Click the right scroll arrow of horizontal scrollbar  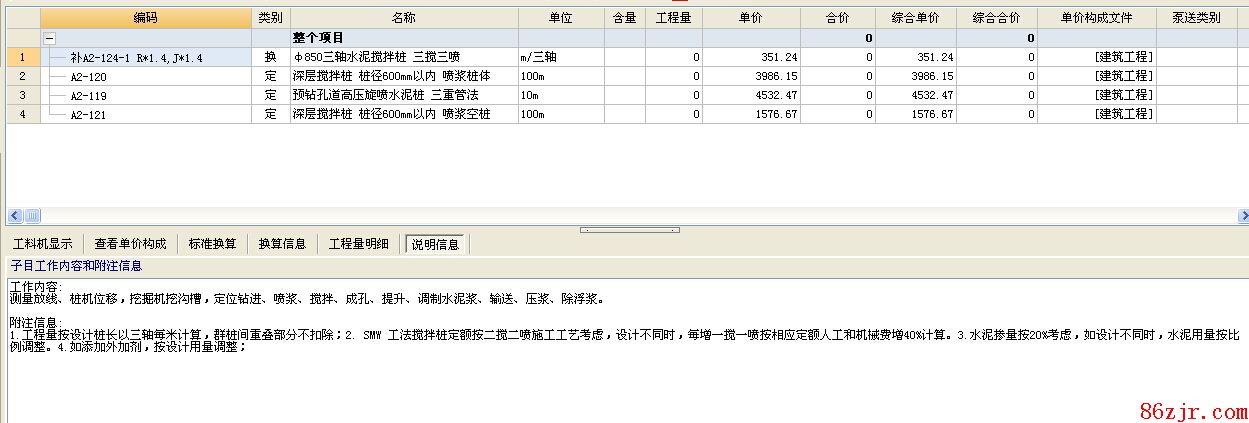pos(1243,215)
